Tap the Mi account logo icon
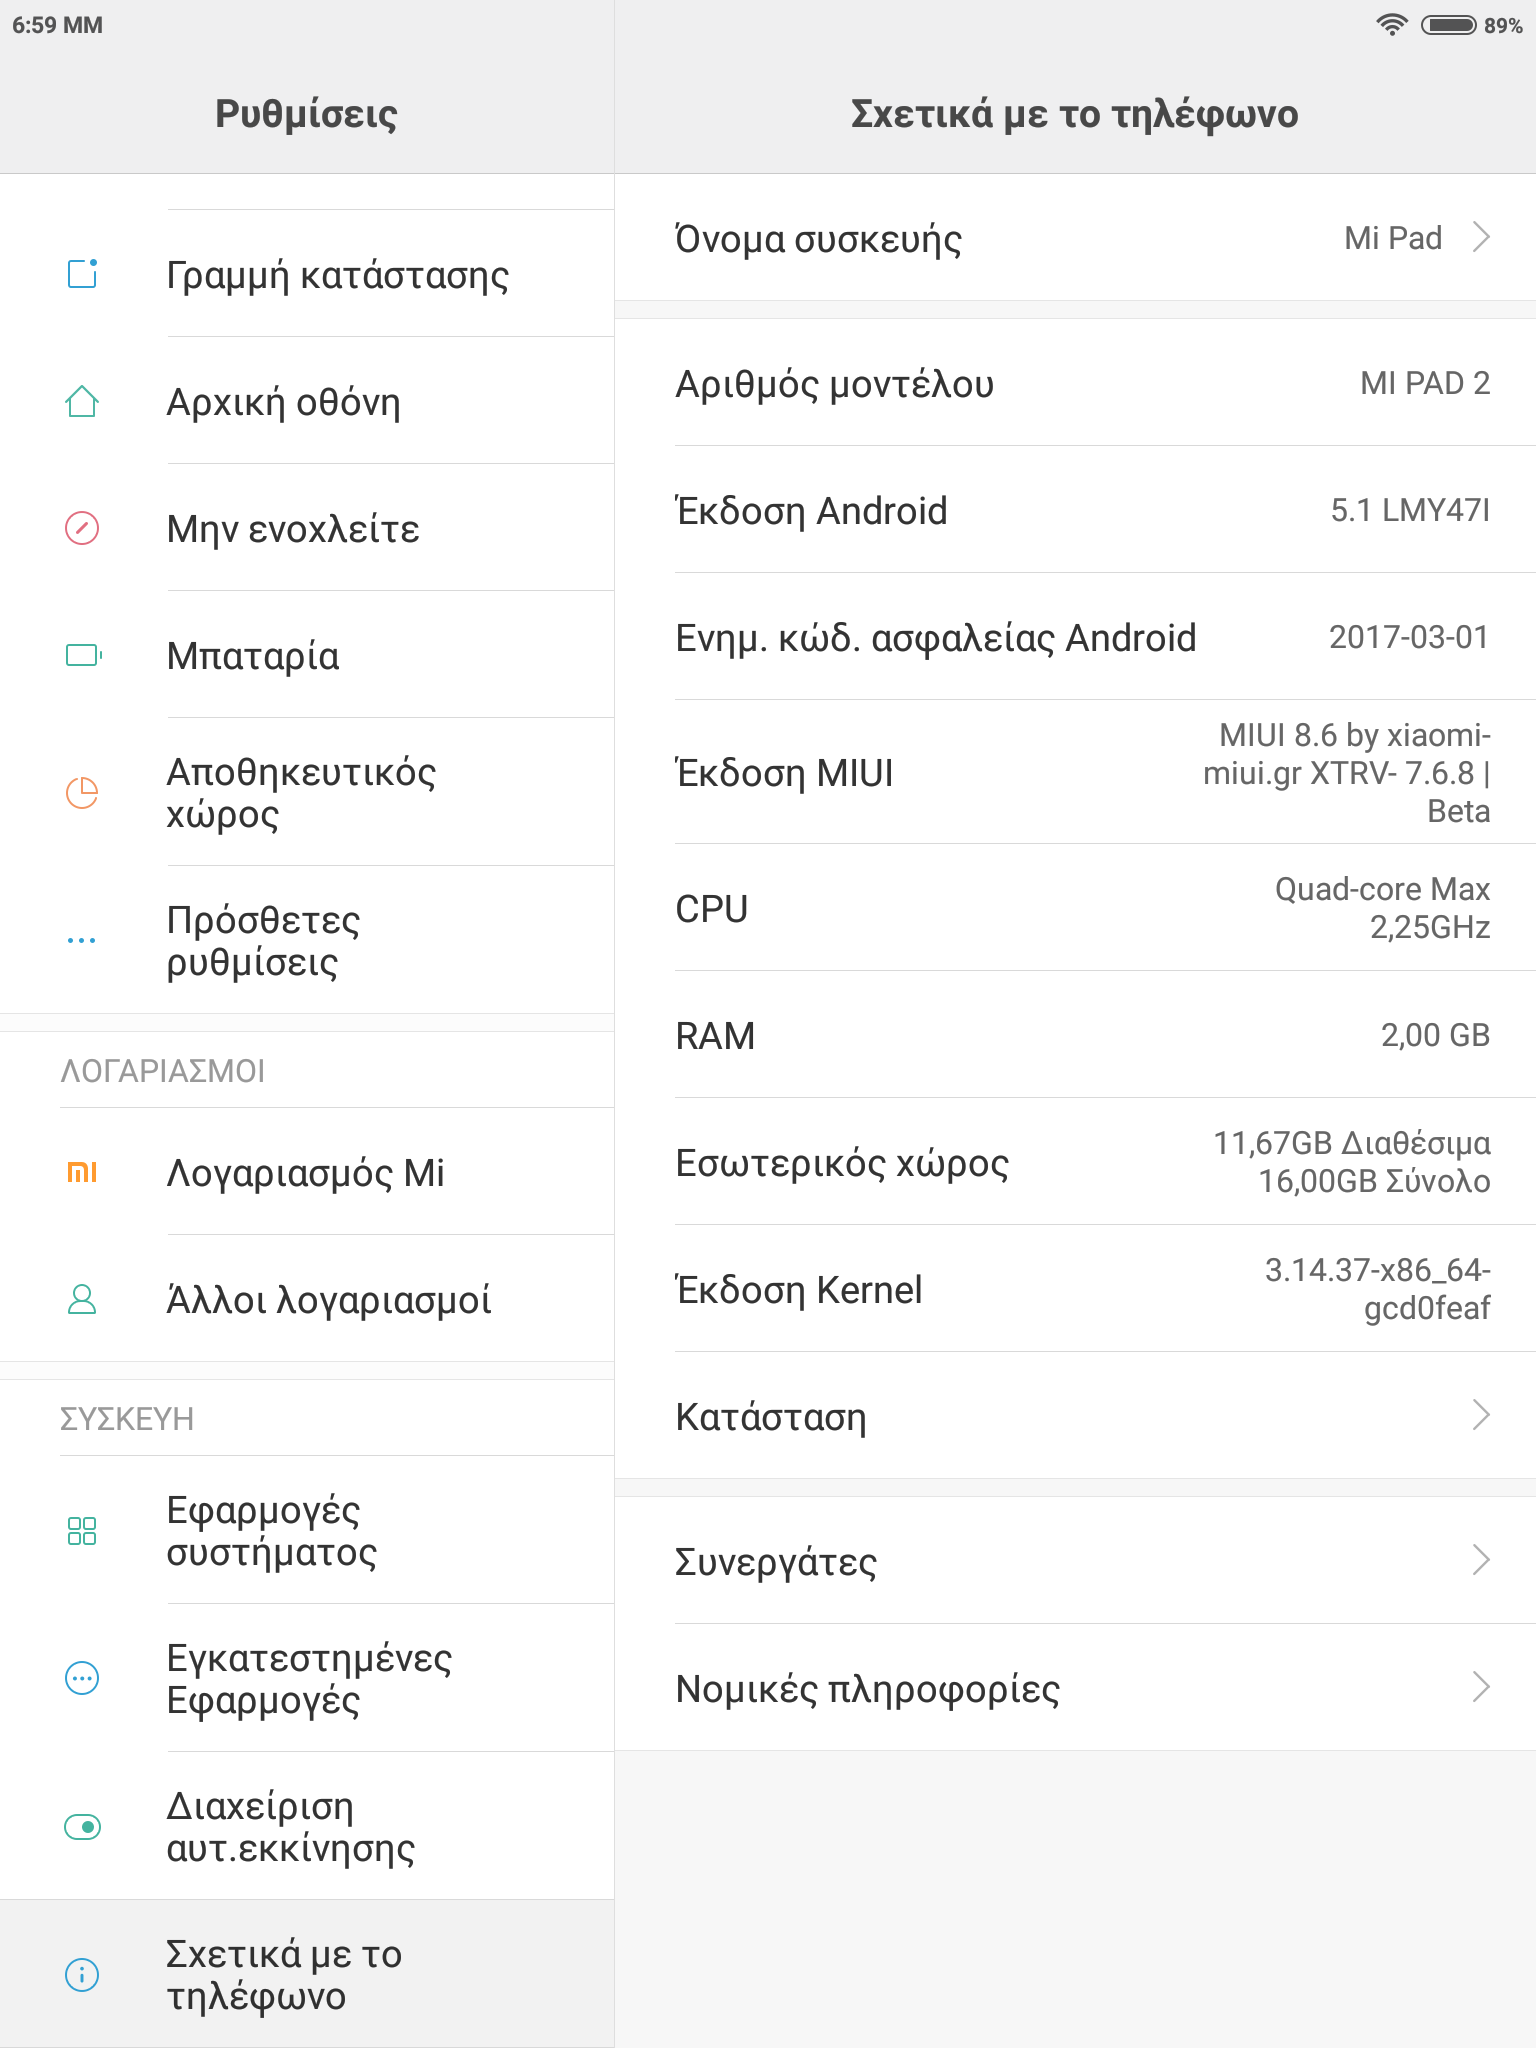1536x2048 pixels. tap(82, 1172)
